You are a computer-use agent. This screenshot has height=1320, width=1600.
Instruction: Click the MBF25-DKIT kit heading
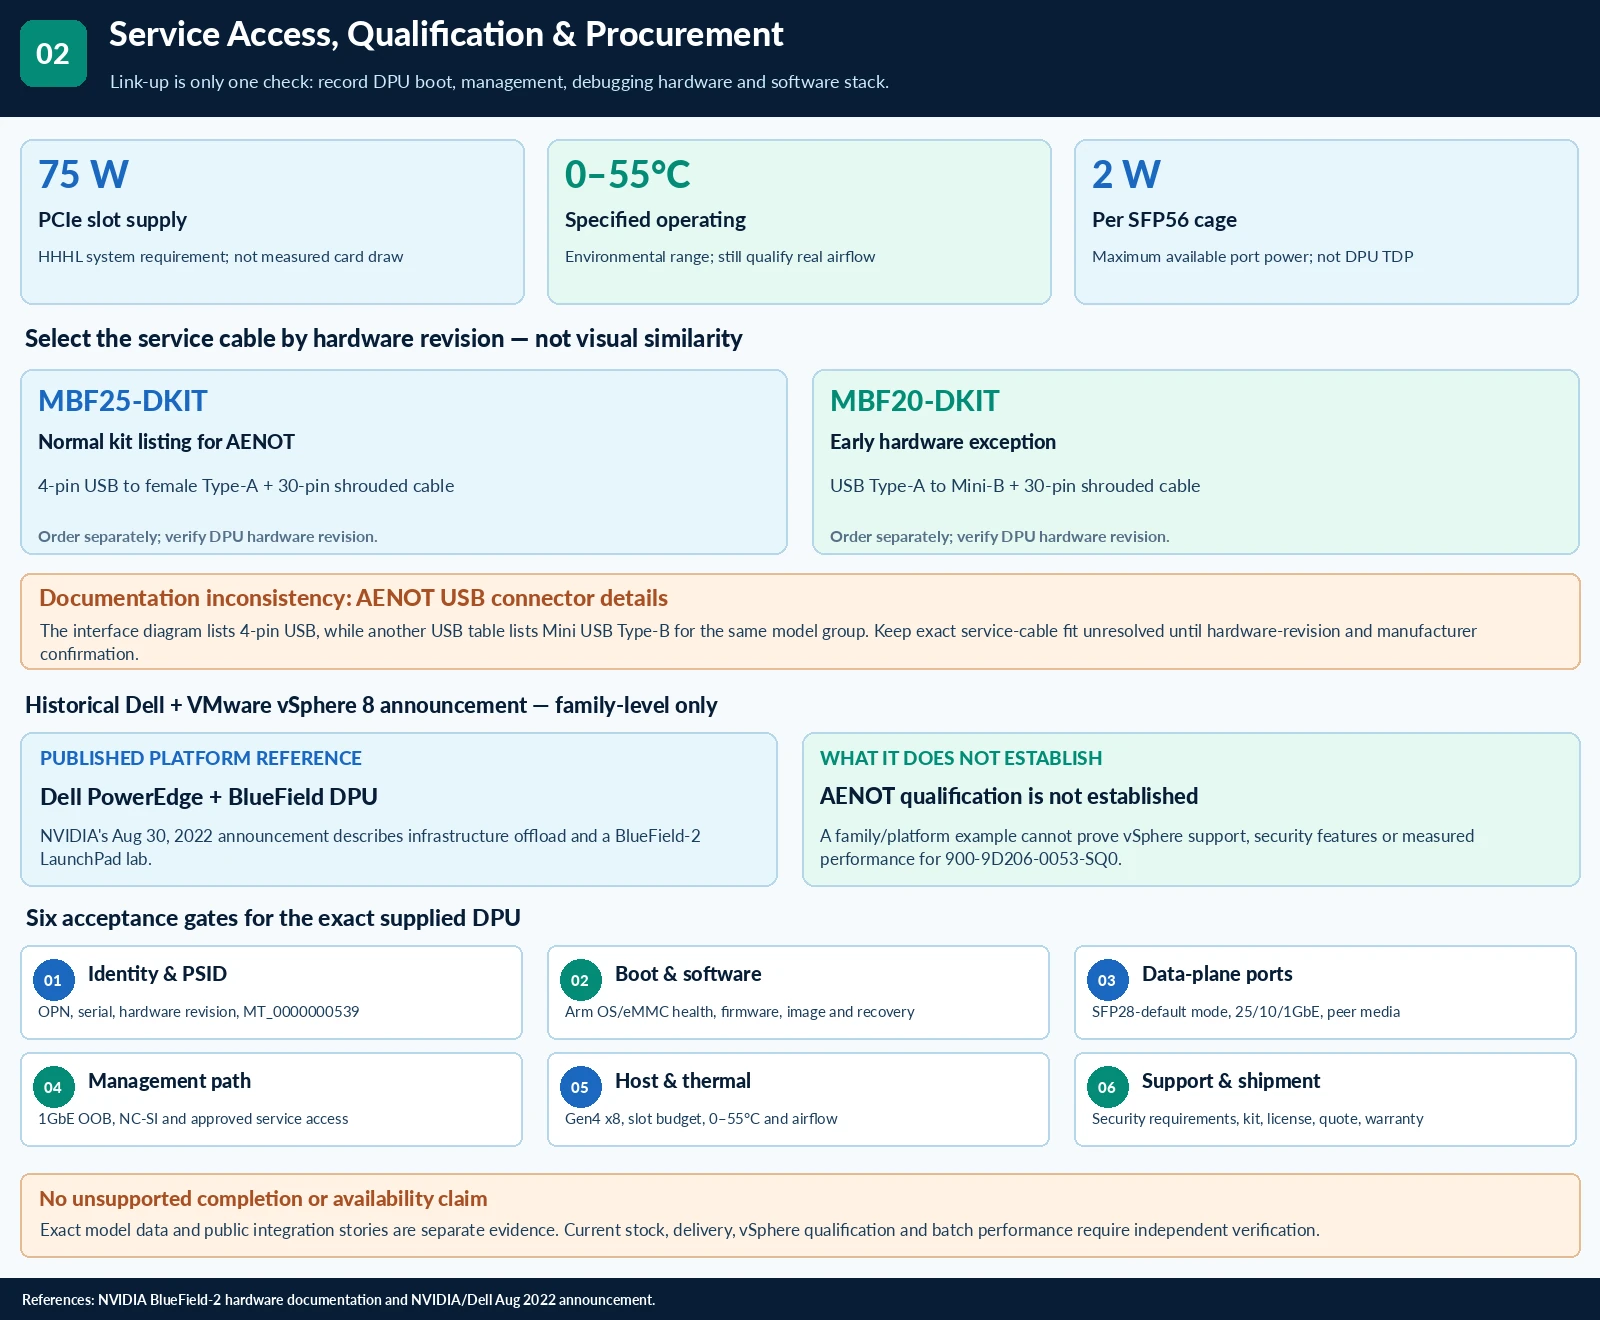click(122, 401)
